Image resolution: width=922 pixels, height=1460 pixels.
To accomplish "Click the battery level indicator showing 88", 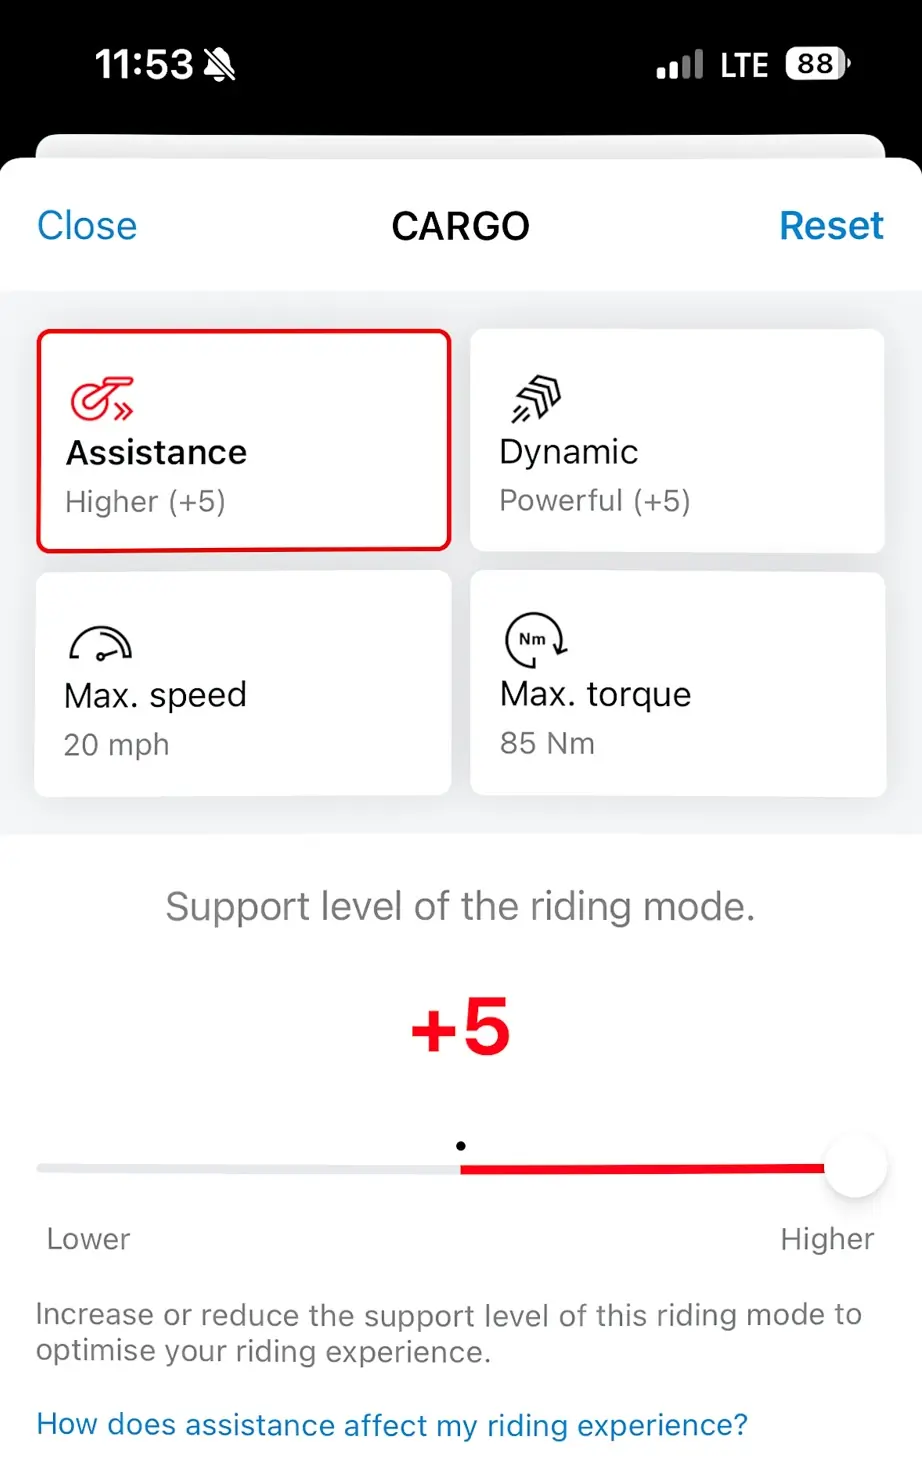I will [x=815, y=64].
